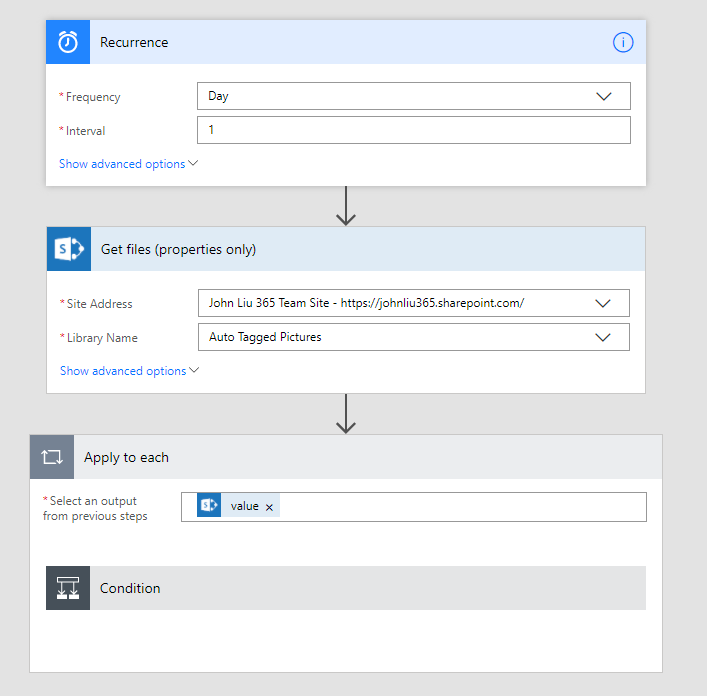Click the Select an output field
The image size is (707, 696).
(460, 507)
